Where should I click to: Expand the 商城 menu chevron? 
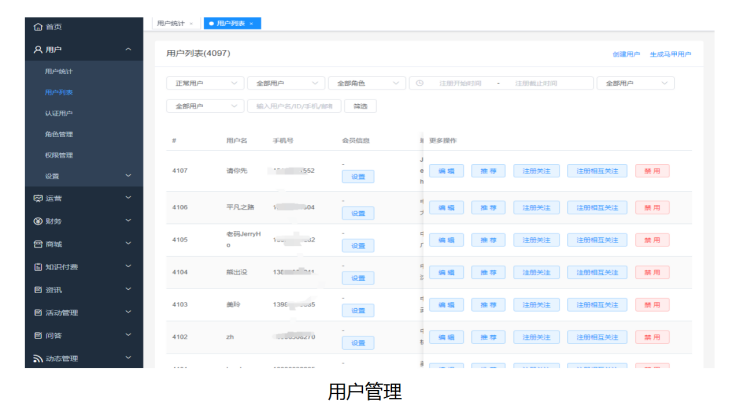click(128, 244)
